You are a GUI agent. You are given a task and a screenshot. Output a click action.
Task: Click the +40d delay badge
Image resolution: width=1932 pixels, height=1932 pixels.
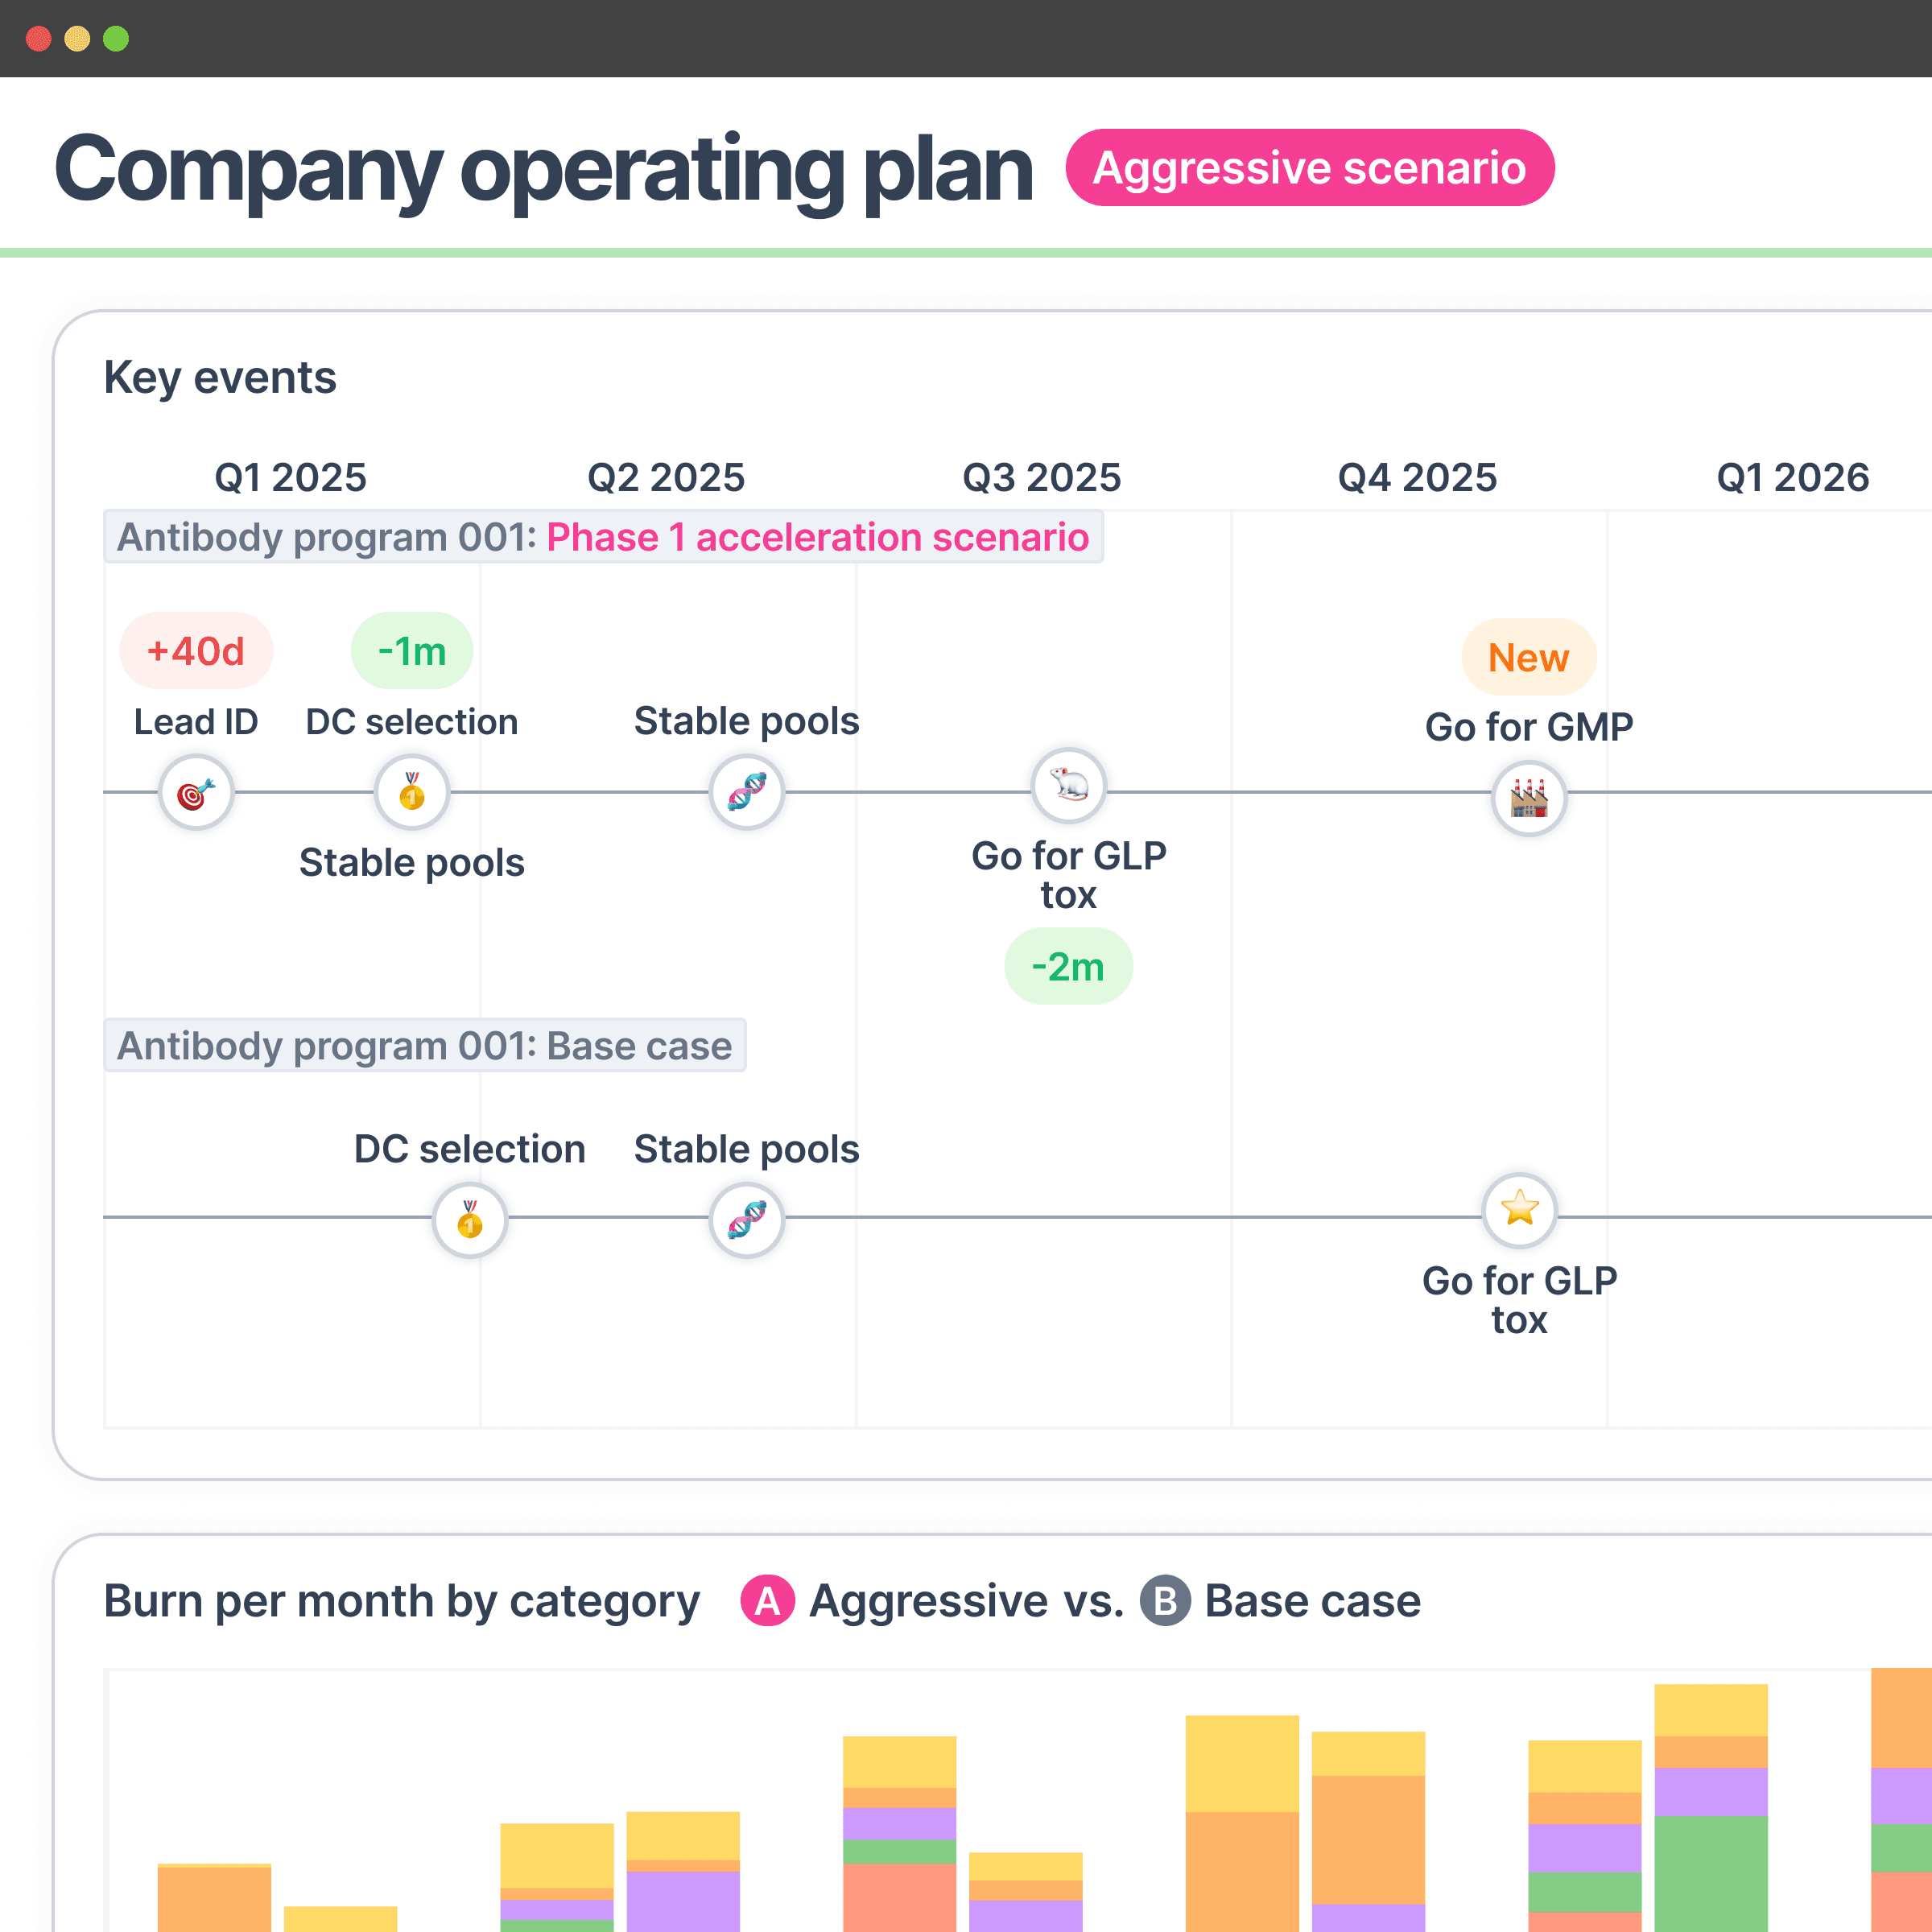[x=196, y=651]
